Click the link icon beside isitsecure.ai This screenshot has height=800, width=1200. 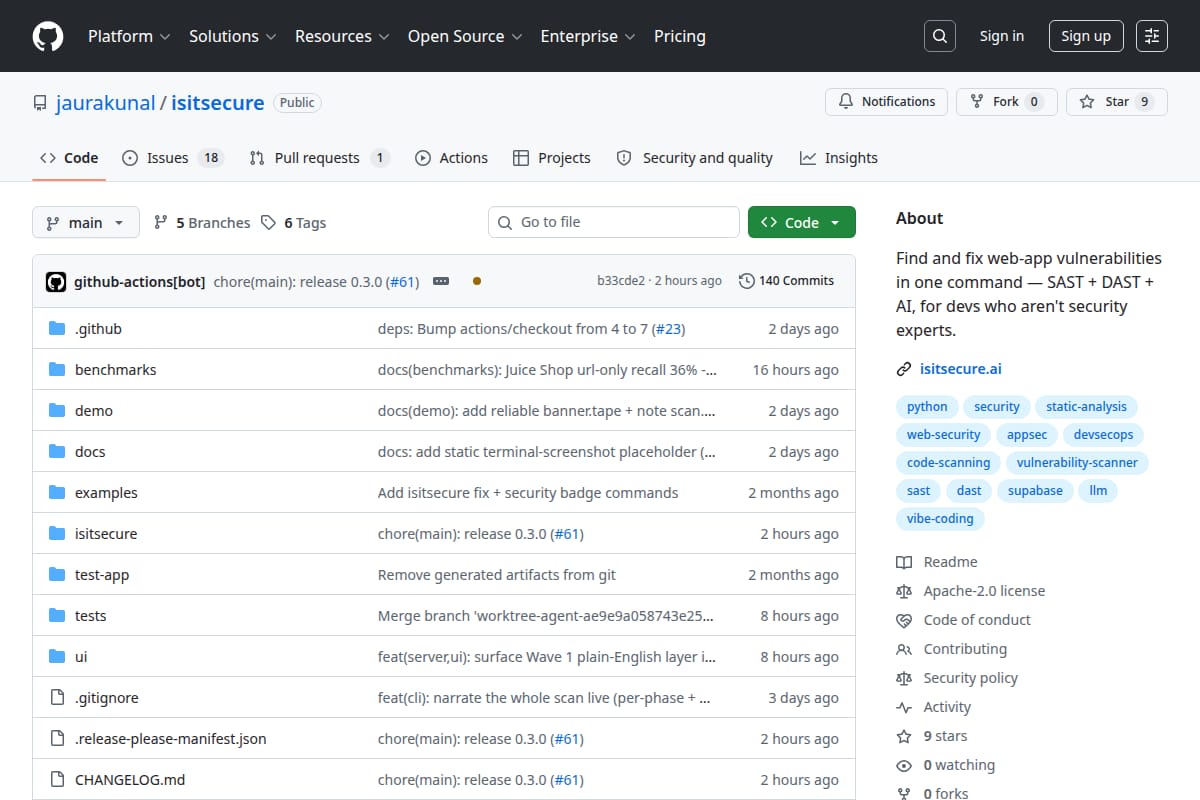pyautogui.click(x=904, y=369)
